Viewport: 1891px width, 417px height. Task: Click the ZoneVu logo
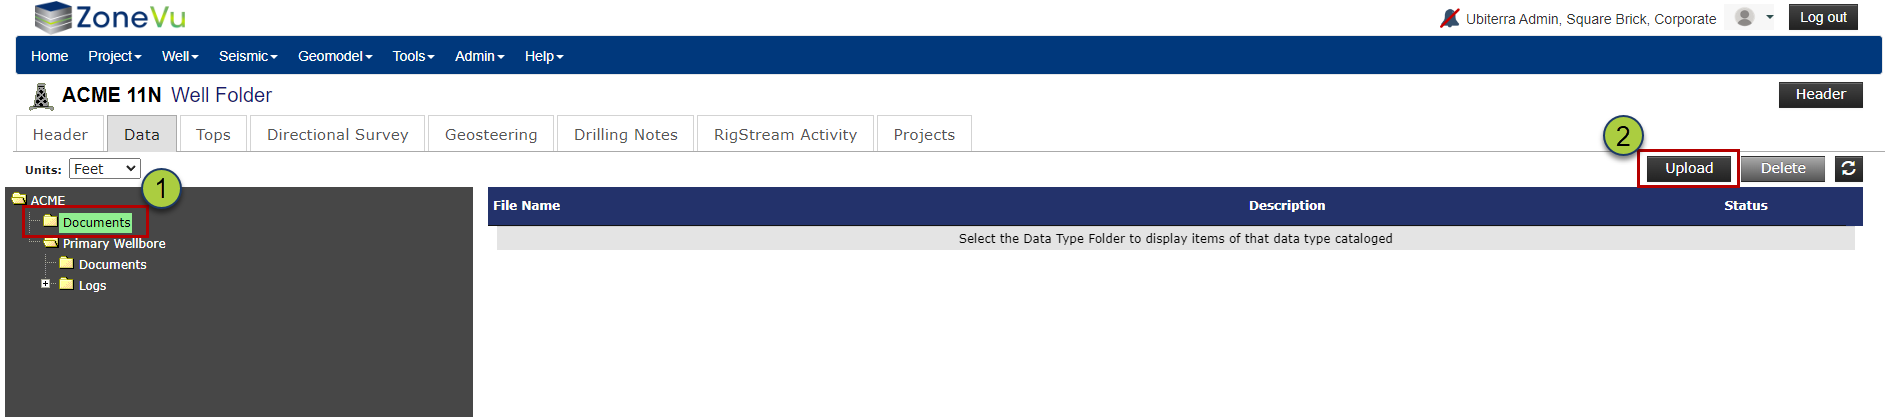click(110, 17)
